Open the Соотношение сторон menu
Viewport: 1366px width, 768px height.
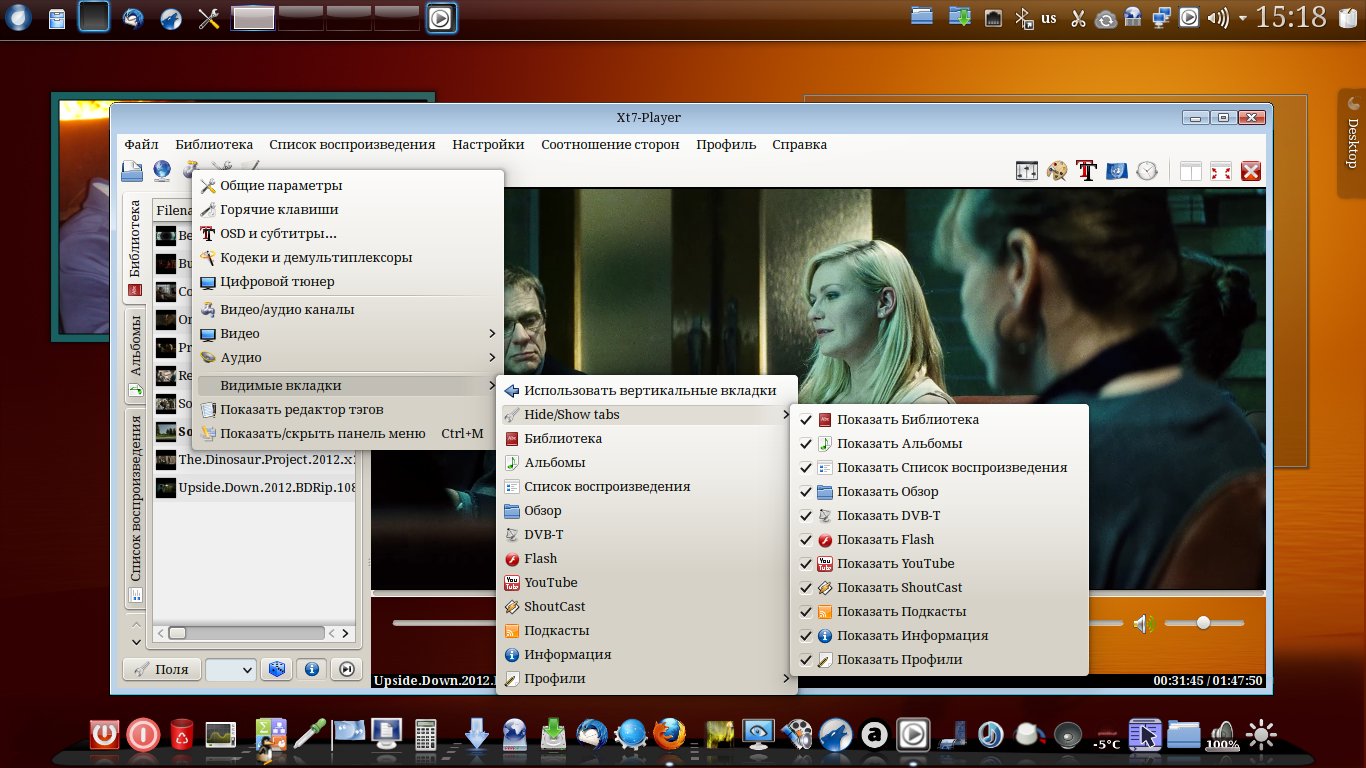pyautogui.click(x=610, y=144)
